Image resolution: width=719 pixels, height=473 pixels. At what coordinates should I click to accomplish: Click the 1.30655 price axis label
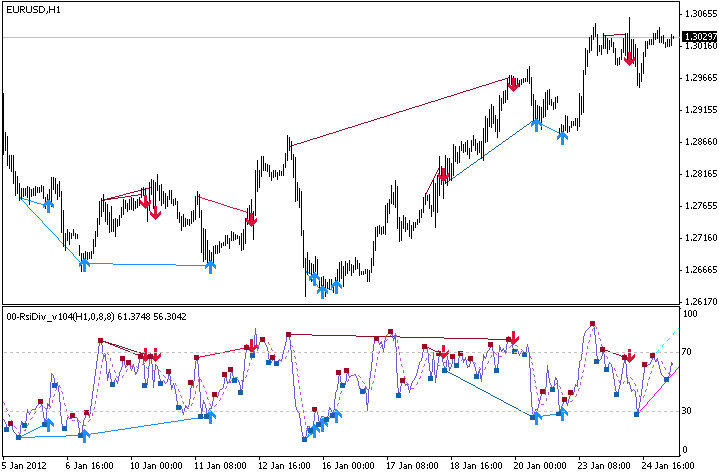tap(699, 13)
